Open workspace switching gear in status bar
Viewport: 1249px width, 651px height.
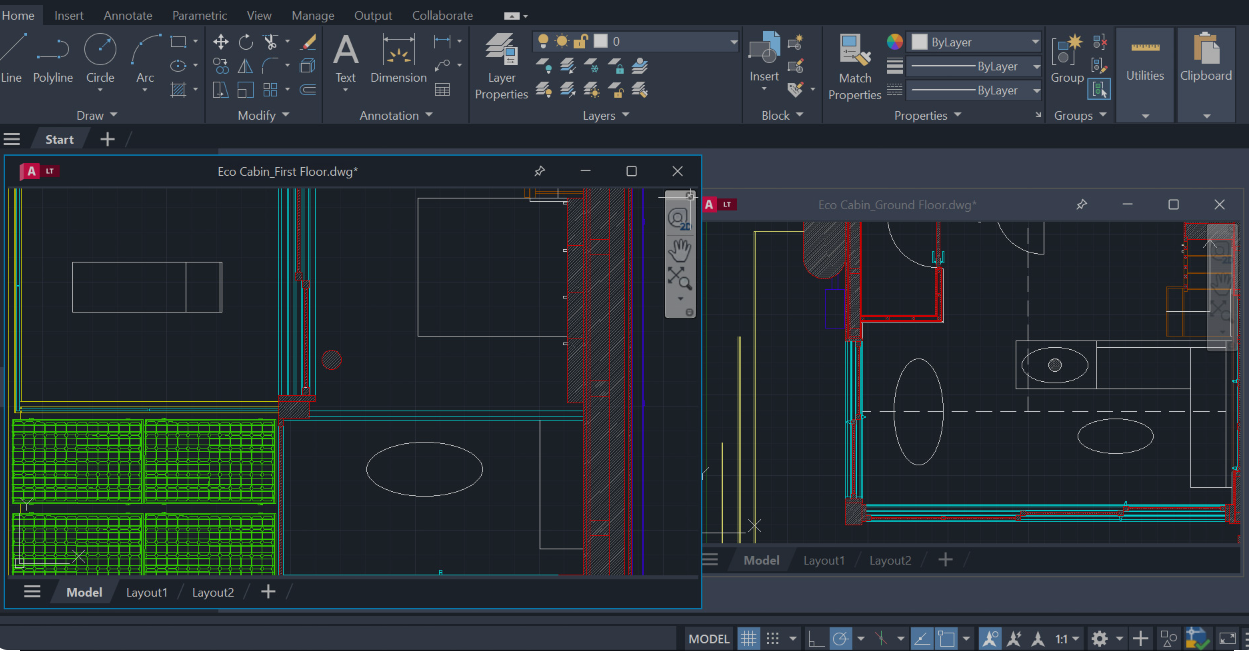click(x=1100, y=638)
